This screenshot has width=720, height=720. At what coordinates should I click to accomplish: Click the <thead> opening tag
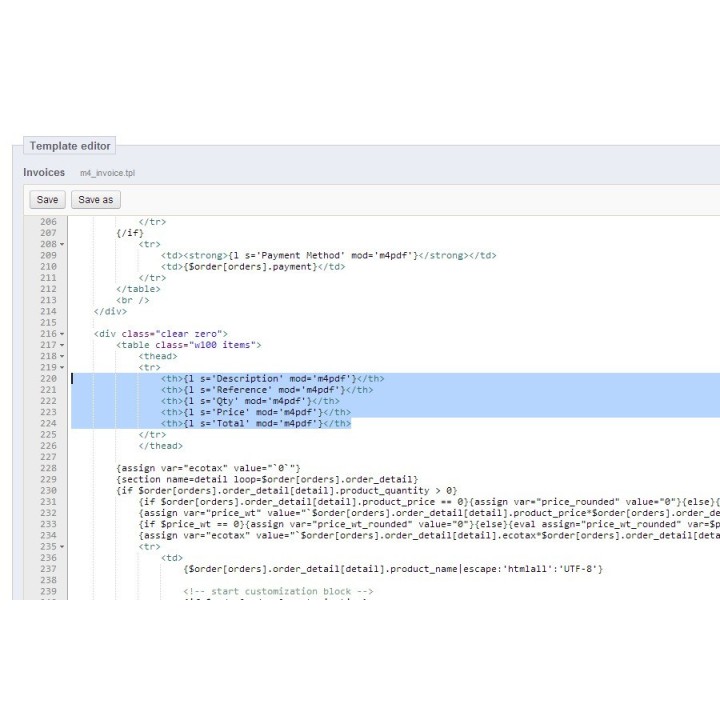pos(158,356)
